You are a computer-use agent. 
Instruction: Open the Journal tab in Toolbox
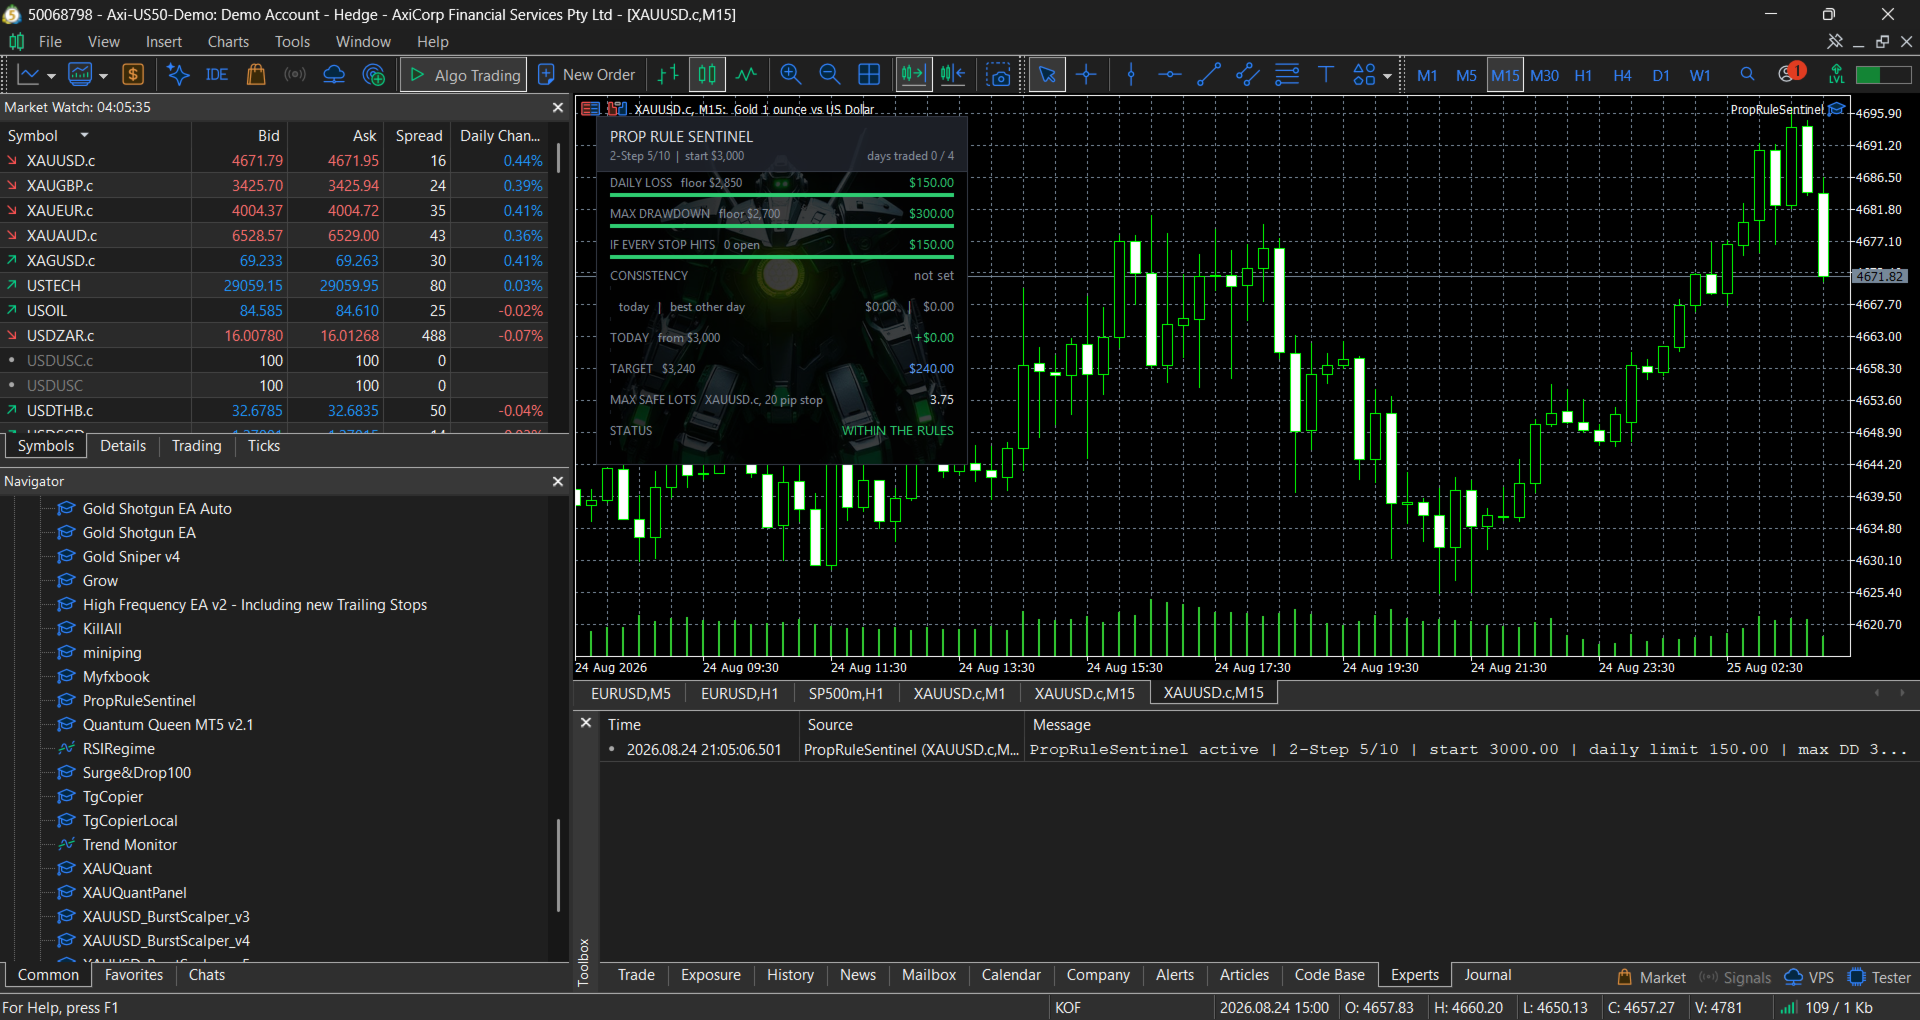pyautogui.click(x=1488, y=975)
